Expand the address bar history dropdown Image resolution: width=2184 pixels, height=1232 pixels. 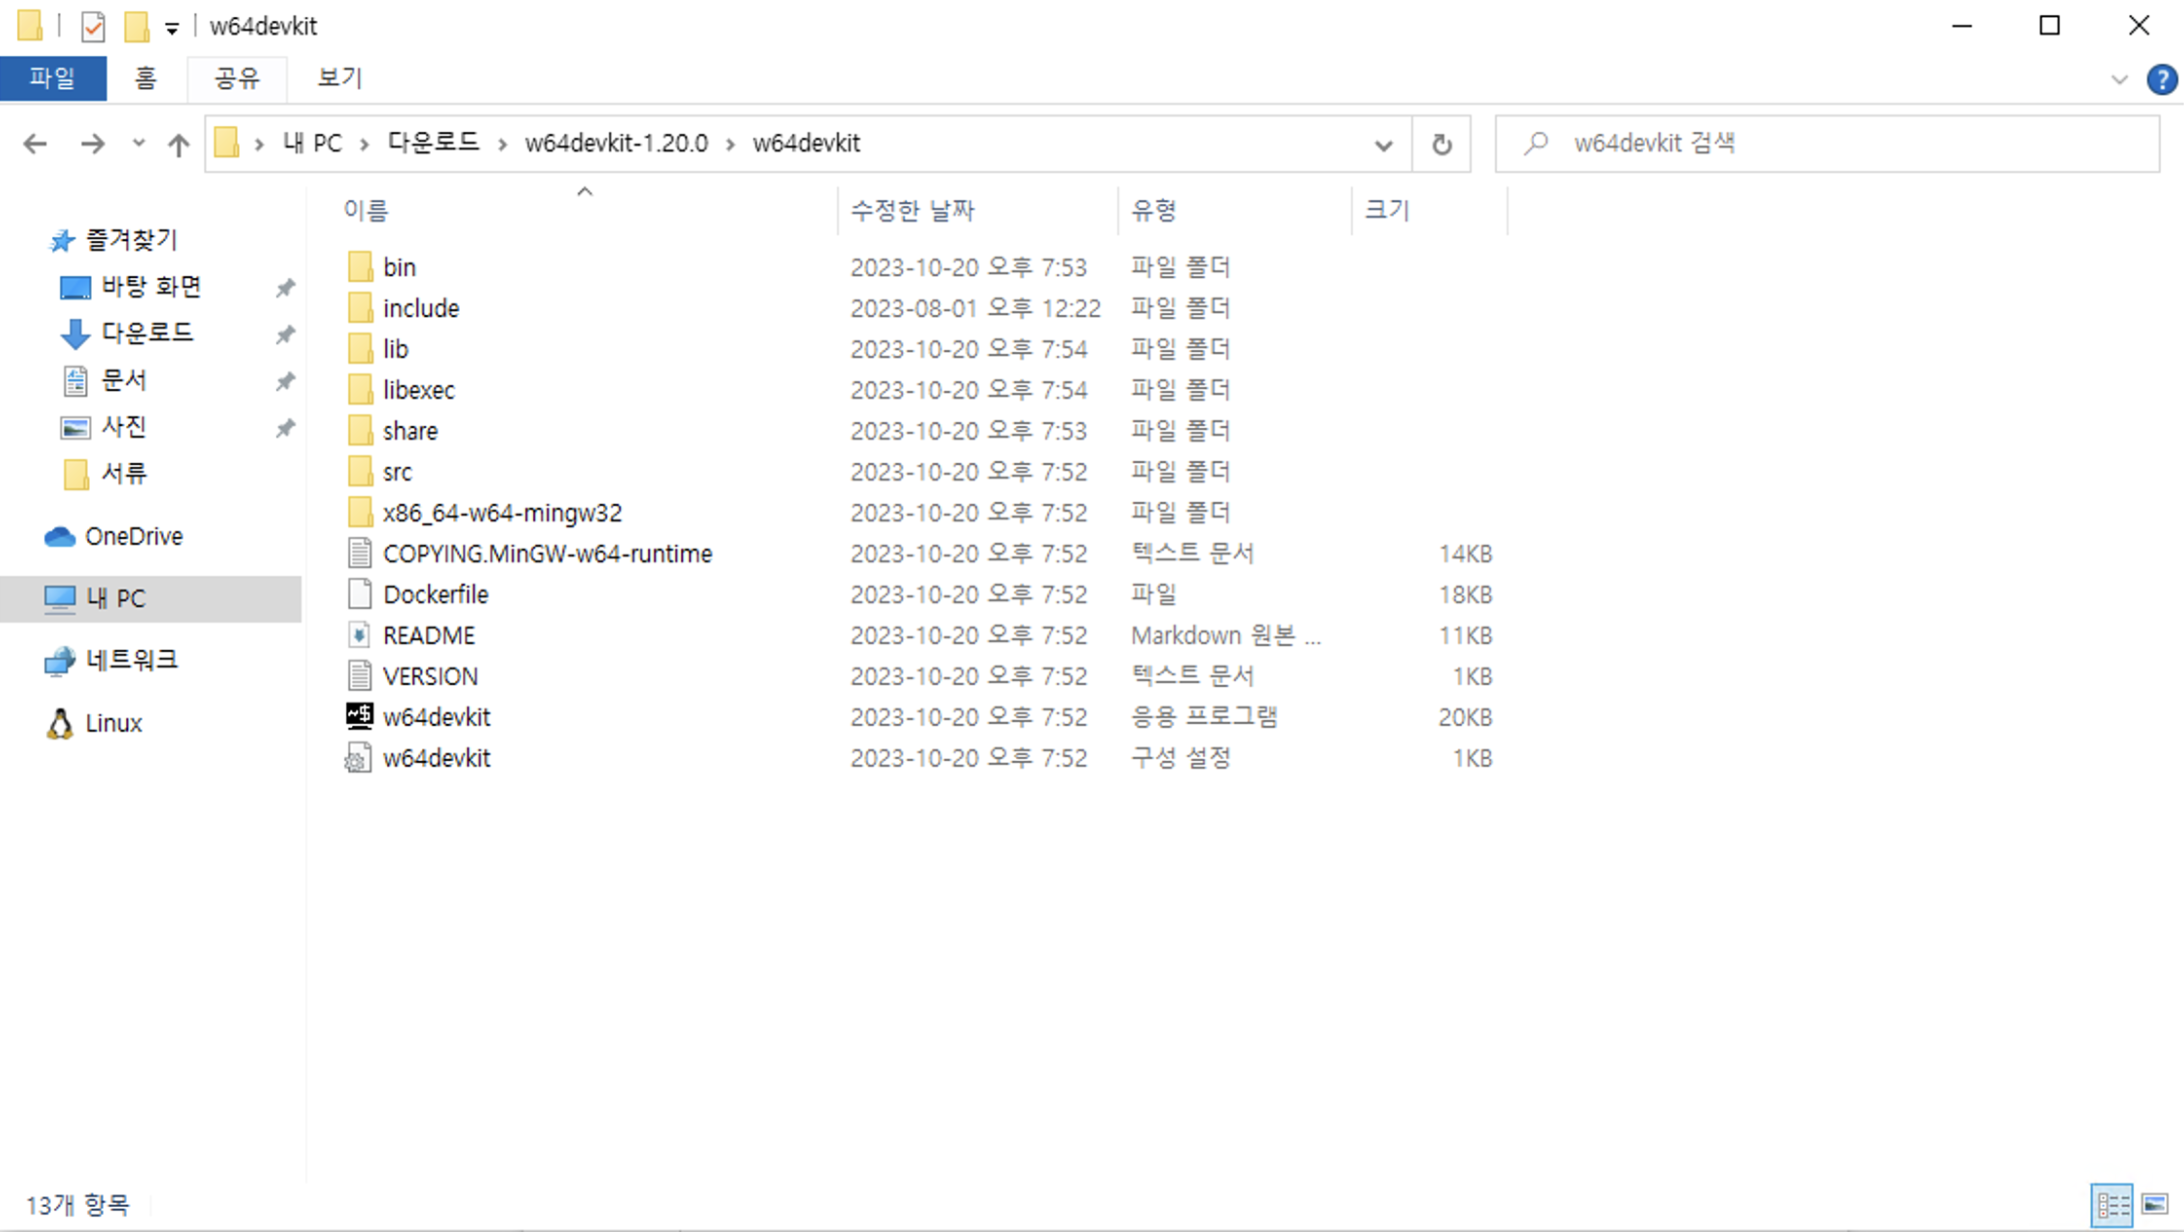point(1383,144)
